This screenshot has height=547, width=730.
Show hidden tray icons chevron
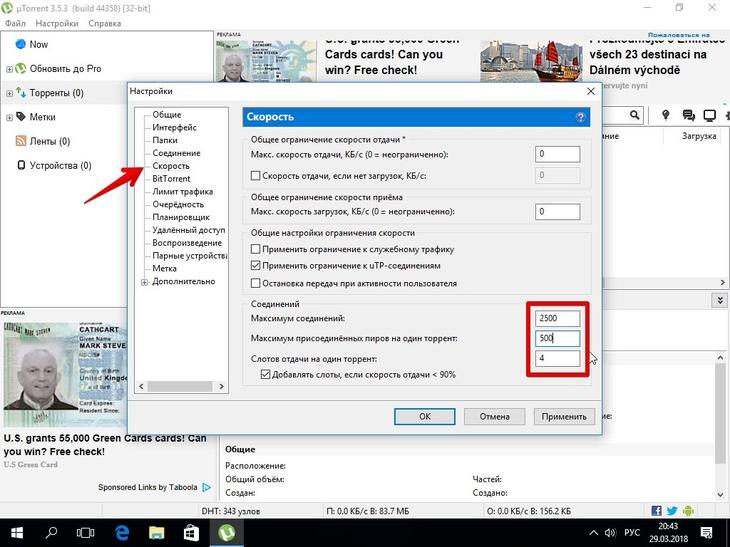594,533
